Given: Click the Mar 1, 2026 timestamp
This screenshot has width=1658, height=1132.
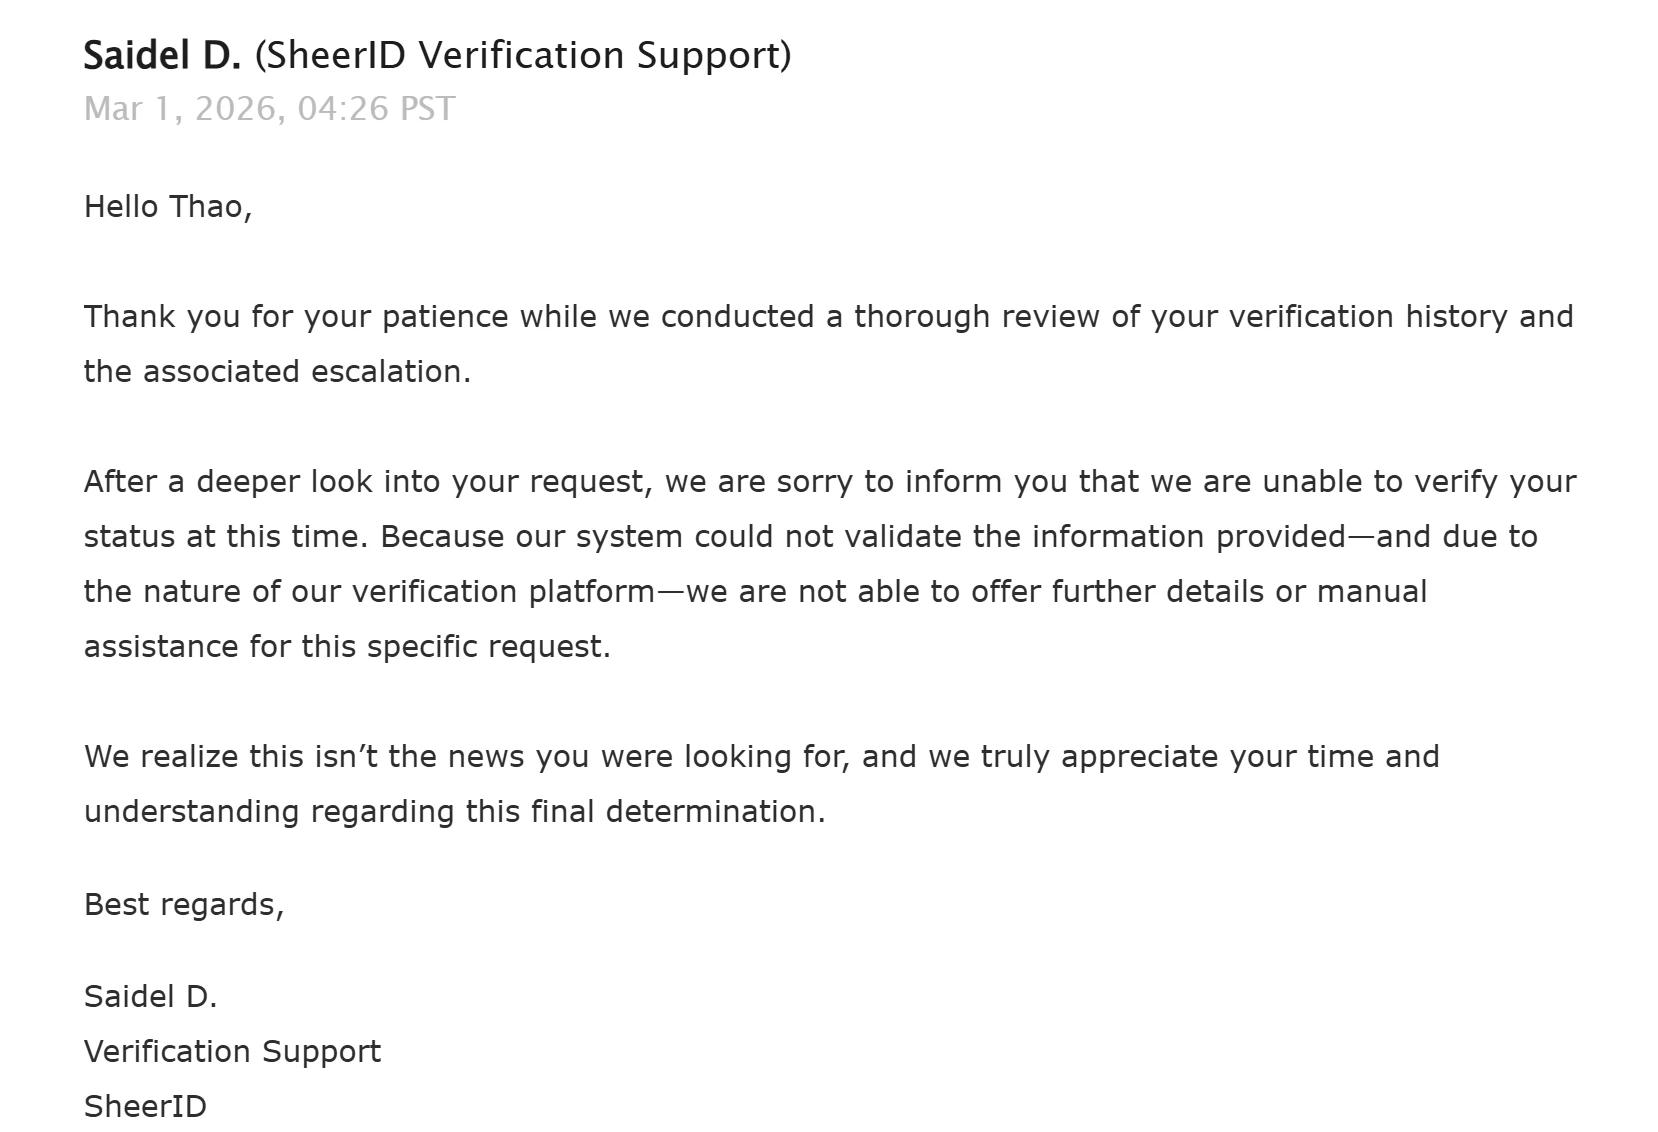Looking at the screenshot, I should pos(269,108).
